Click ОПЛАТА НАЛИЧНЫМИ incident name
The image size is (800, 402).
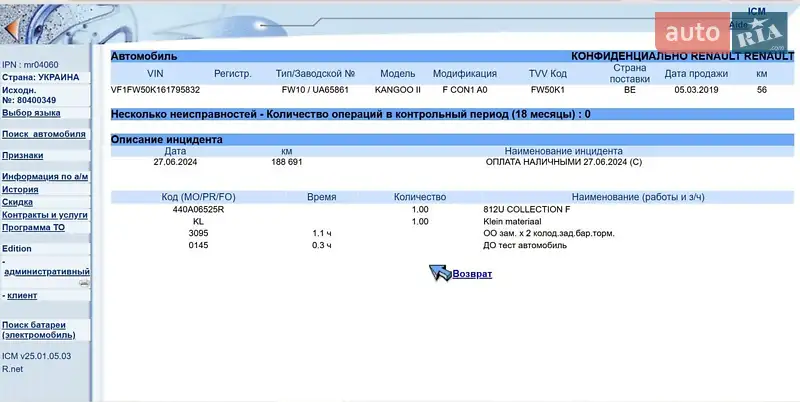point(564,162)
